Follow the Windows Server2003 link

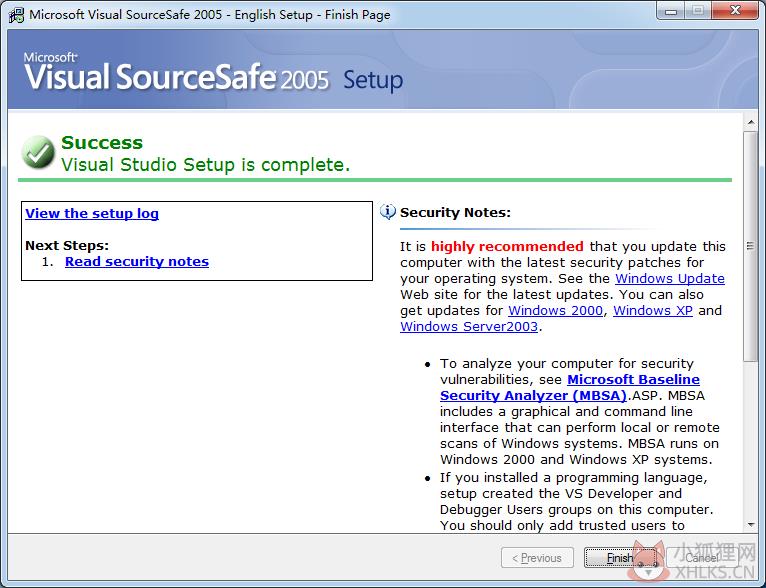click(469, 327)
